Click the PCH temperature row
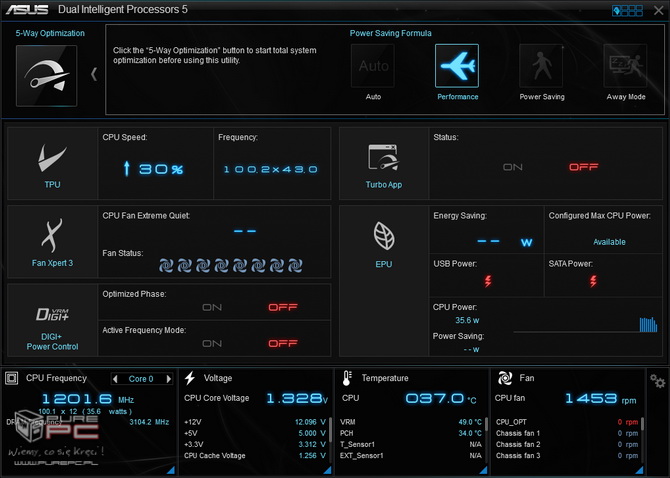Image resolution: width=670 pixels, height=478 pixels. [411, 433]
